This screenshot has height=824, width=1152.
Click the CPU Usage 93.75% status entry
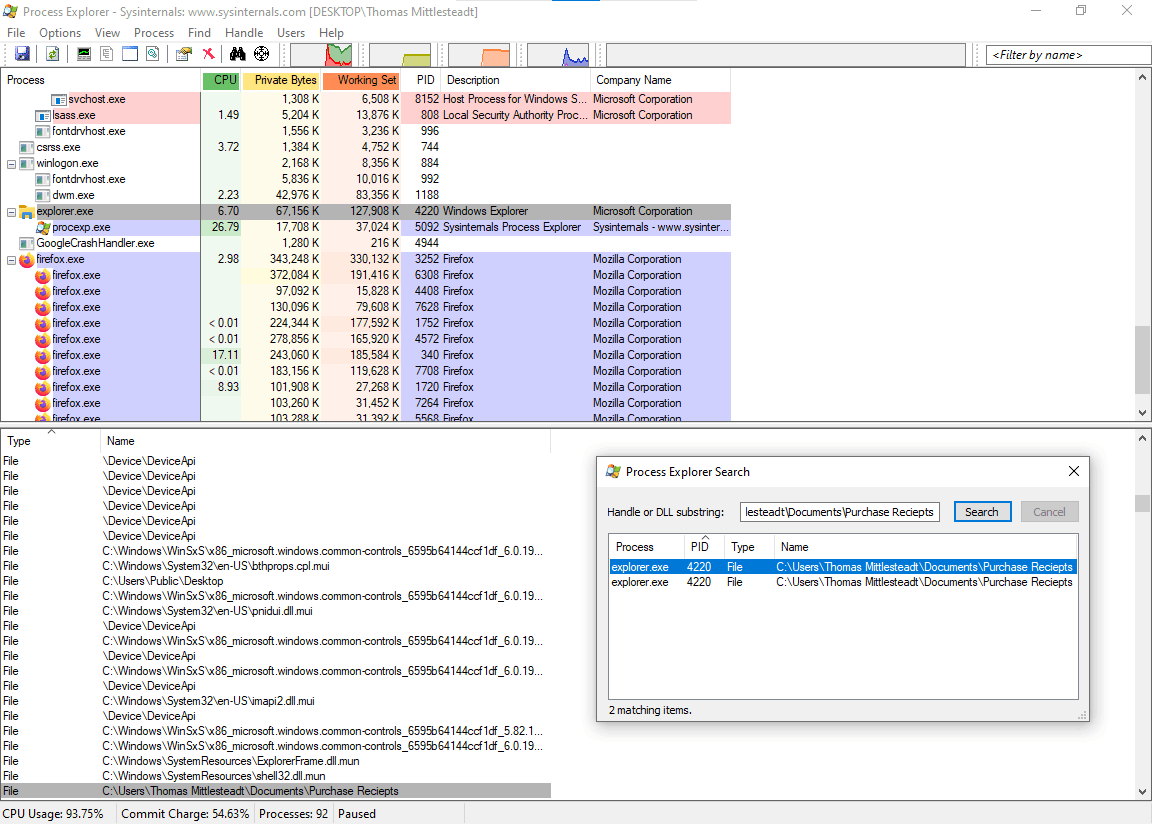pyautogui.click(x=53, y=814)
